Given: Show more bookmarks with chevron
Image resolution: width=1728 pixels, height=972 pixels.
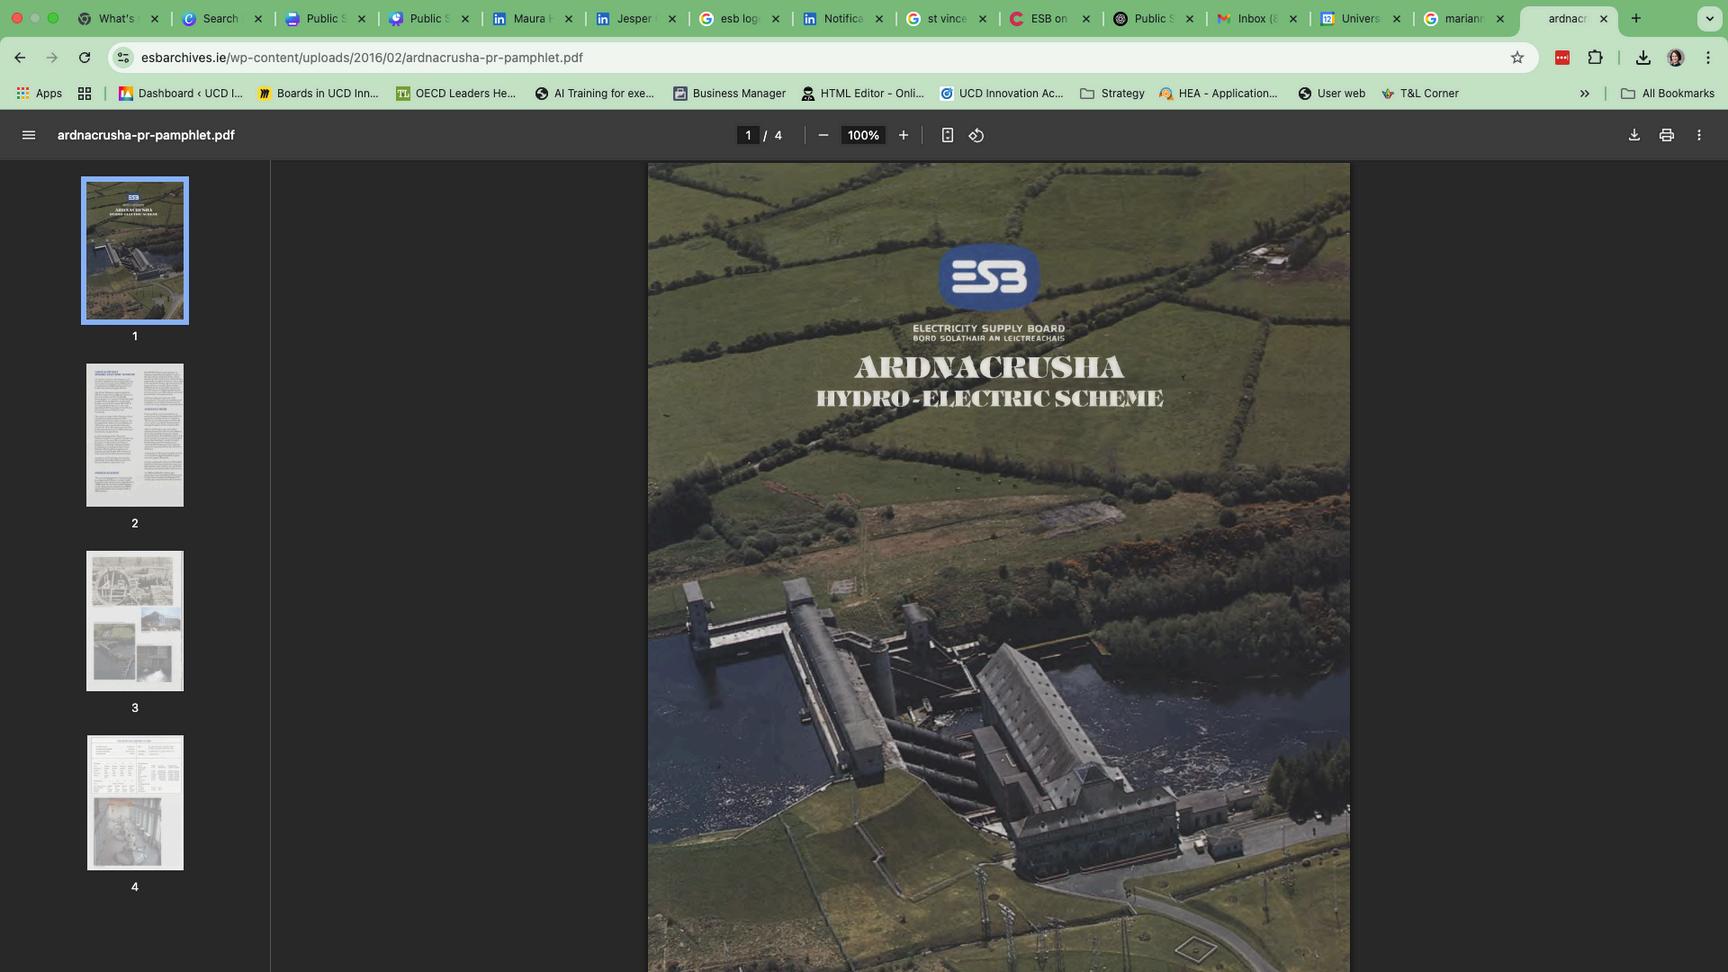Looking at the screenshot, I should 1585,93.
